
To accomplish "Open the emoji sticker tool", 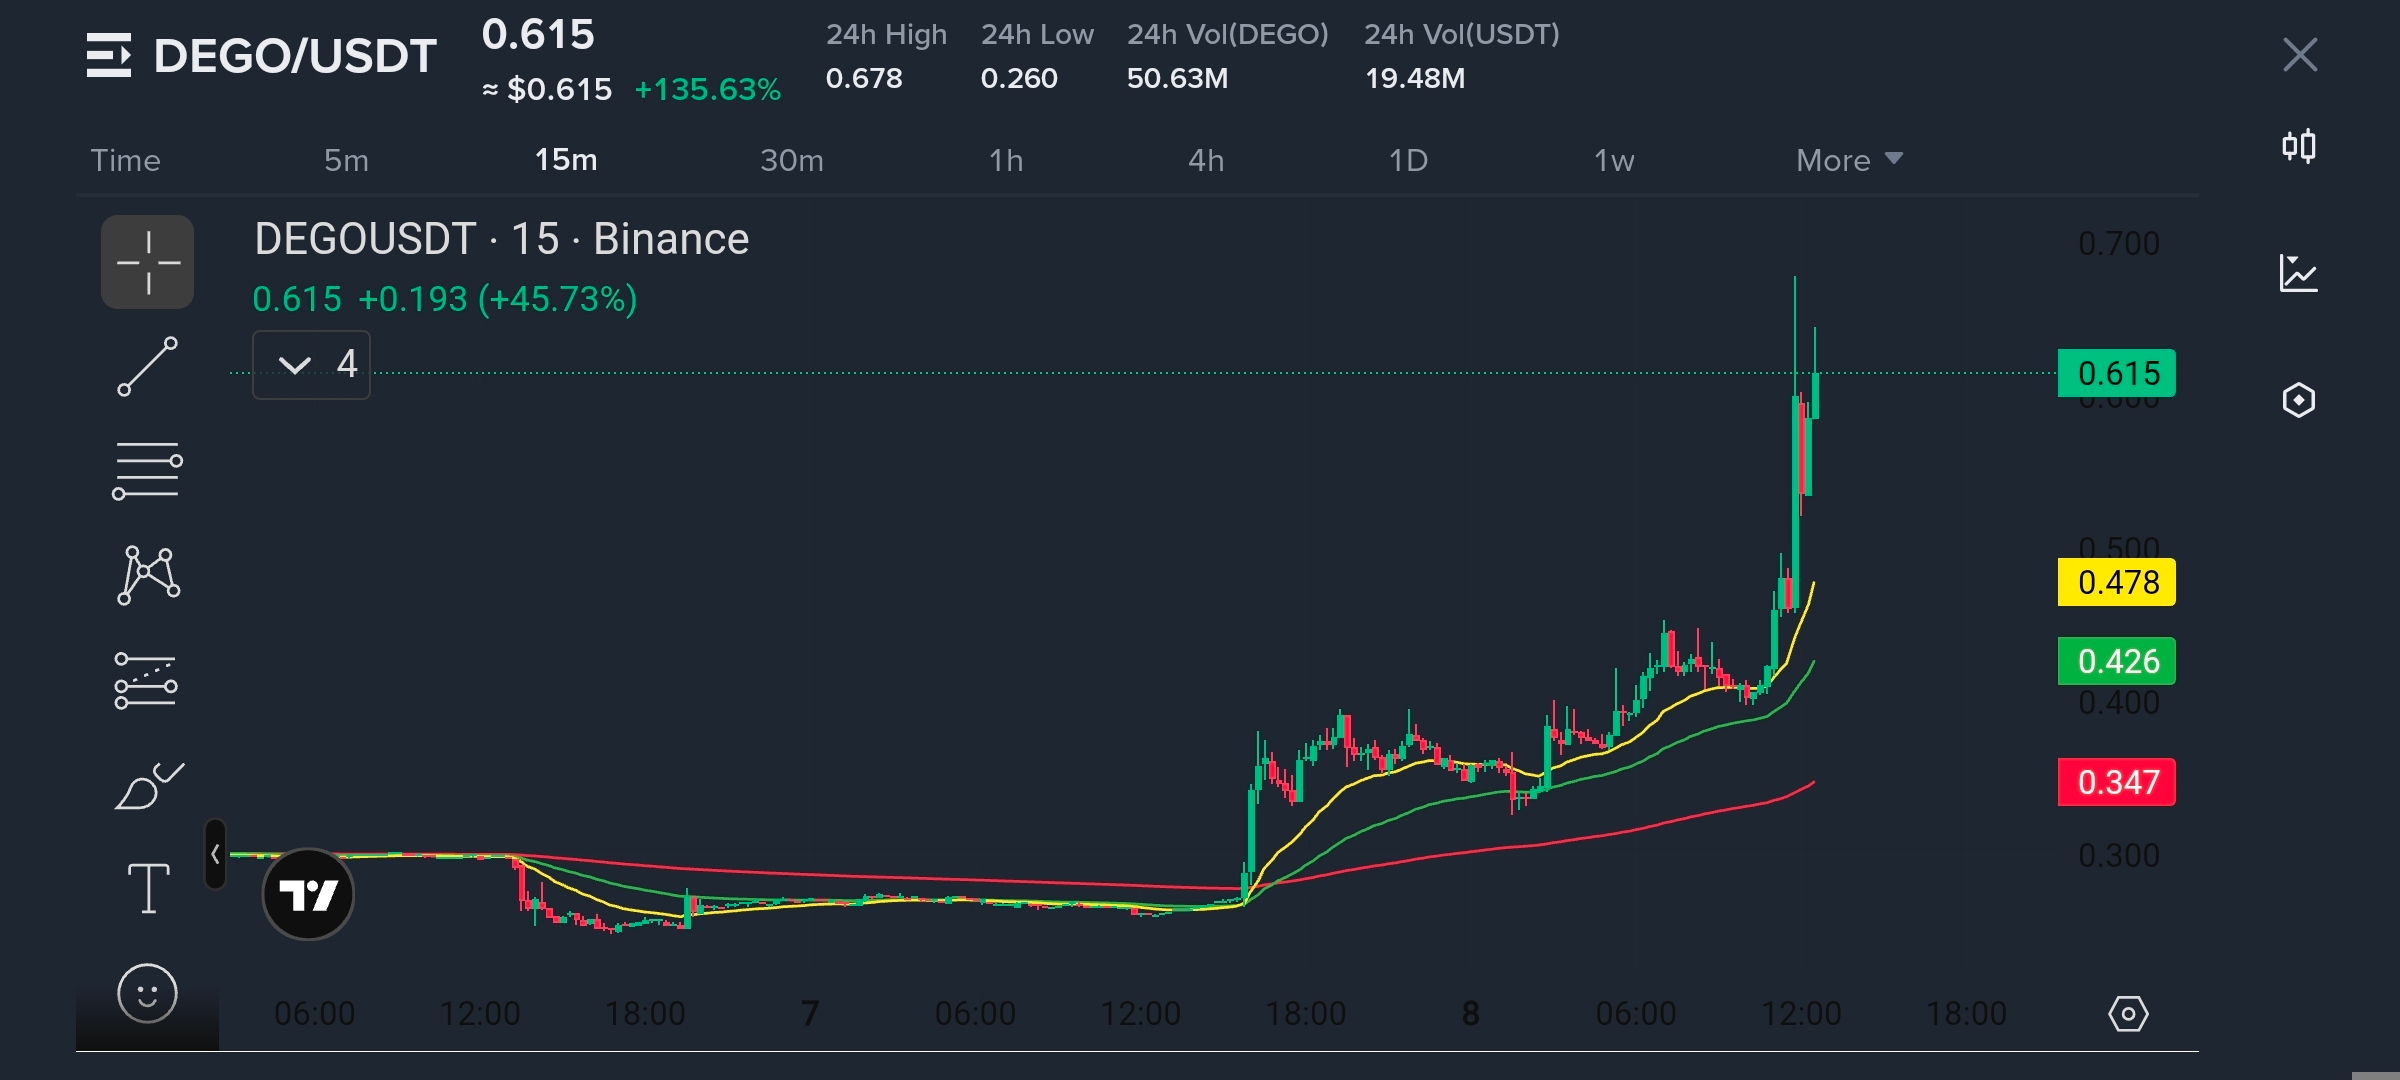I will tap(147, 993).
